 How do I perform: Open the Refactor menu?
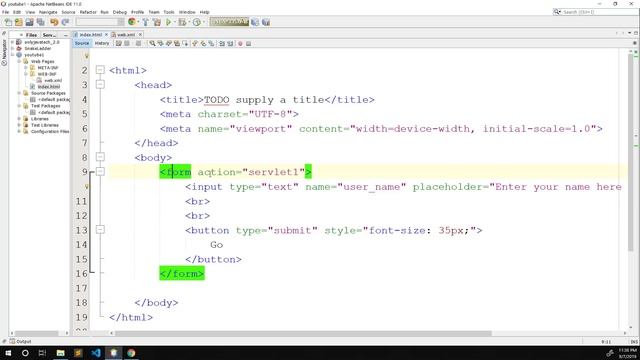click(x=88, y=12)
